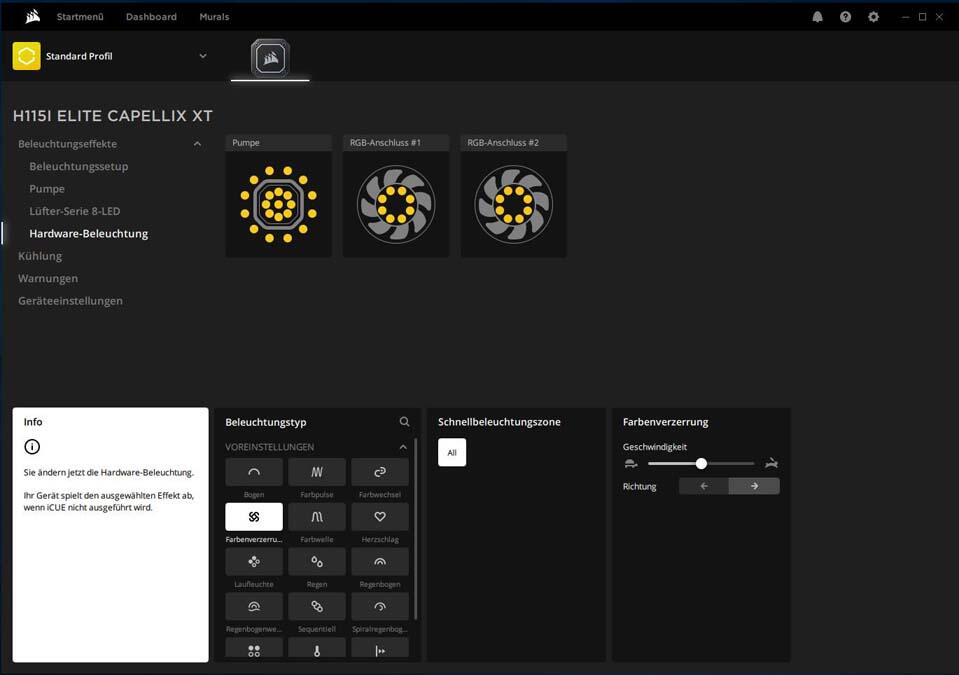The width and height of the screenshot is (959, 675).
Task: Select the RGB-Anschluss #2 fan card
Action: pyautogui.click(x=513, y=196)
